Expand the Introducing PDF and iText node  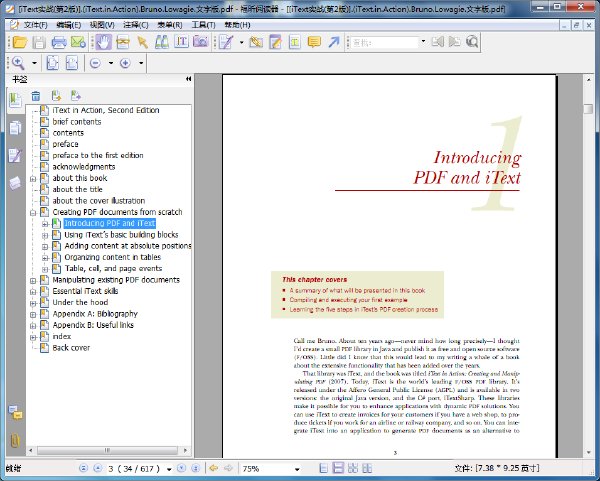tap(45, 224)
